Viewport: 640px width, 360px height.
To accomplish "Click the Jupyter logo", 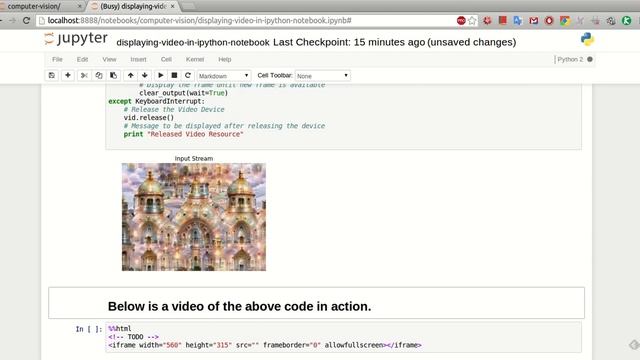I will coord(76,39).
